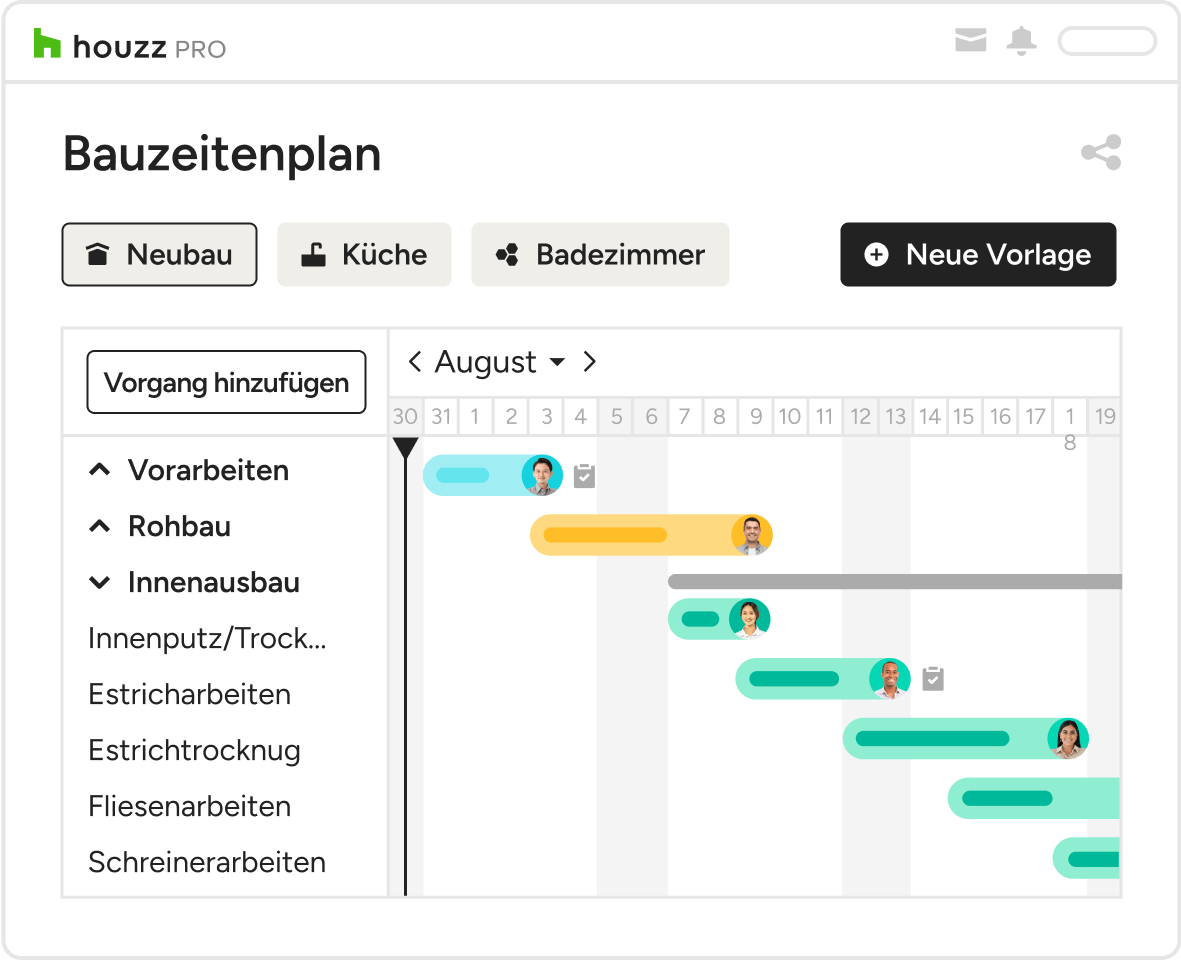Select the Neubau template tab
This screenshot has height=960, width=1181.
(160, 254)
